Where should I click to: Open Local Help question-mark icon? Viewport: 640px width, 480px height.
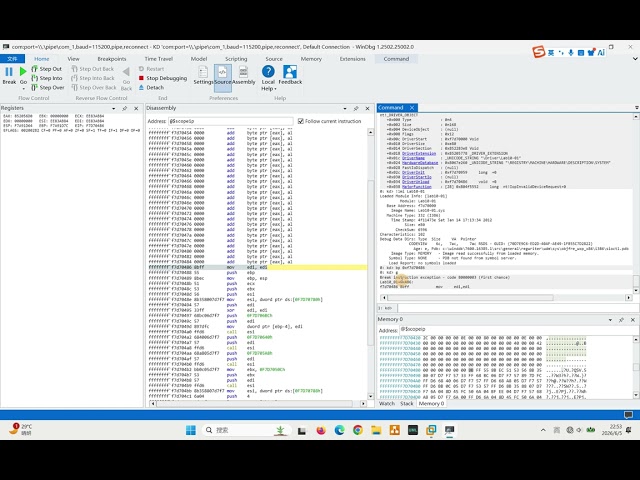tap(268, 71)
